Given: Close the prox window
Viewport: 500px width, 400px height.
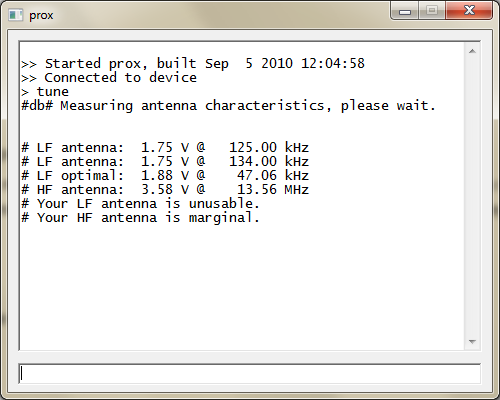Looking at the screenshot, I should (x=469, y=11).
